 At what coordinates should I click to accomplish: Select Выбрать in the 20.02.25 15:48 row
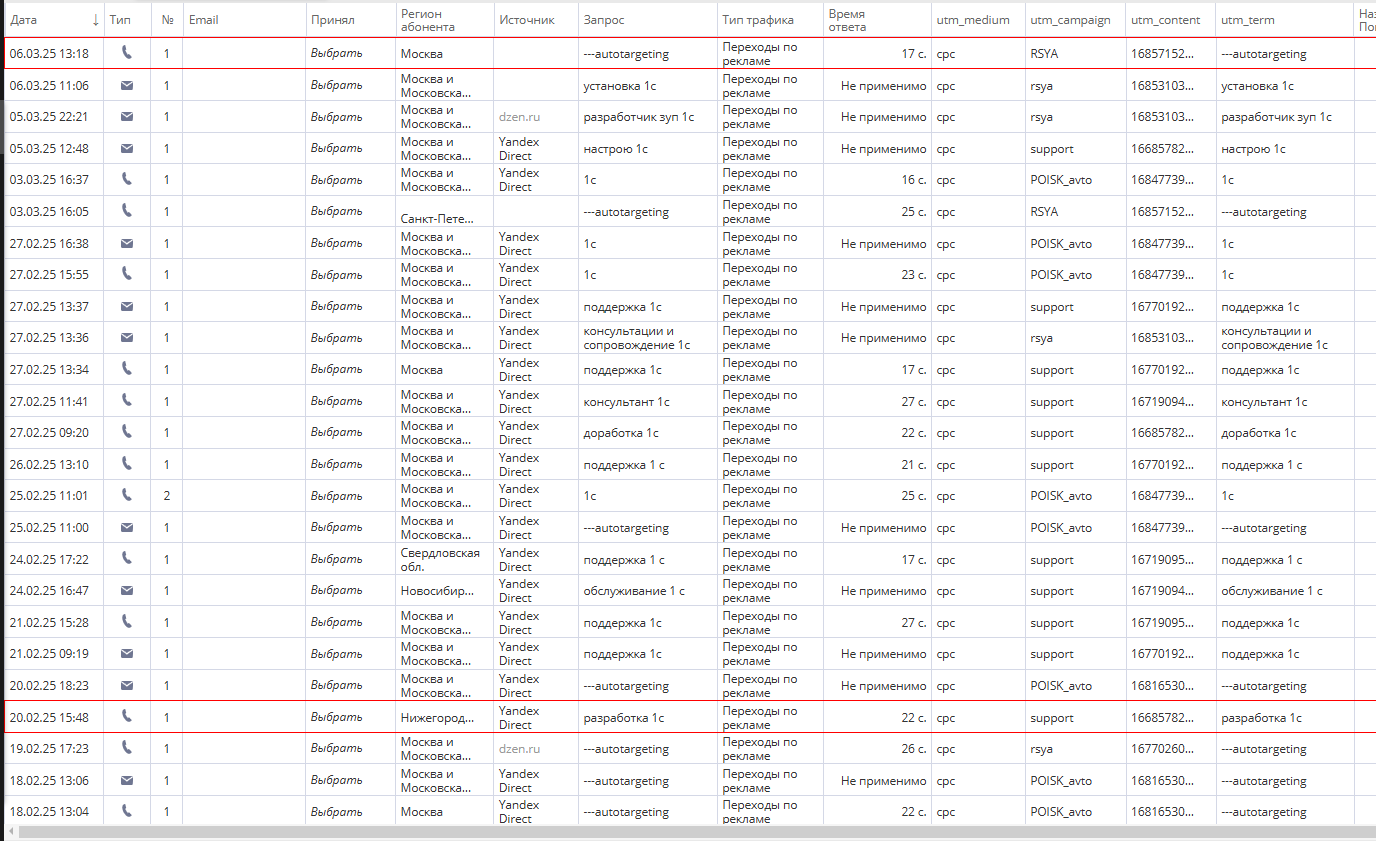336,717
